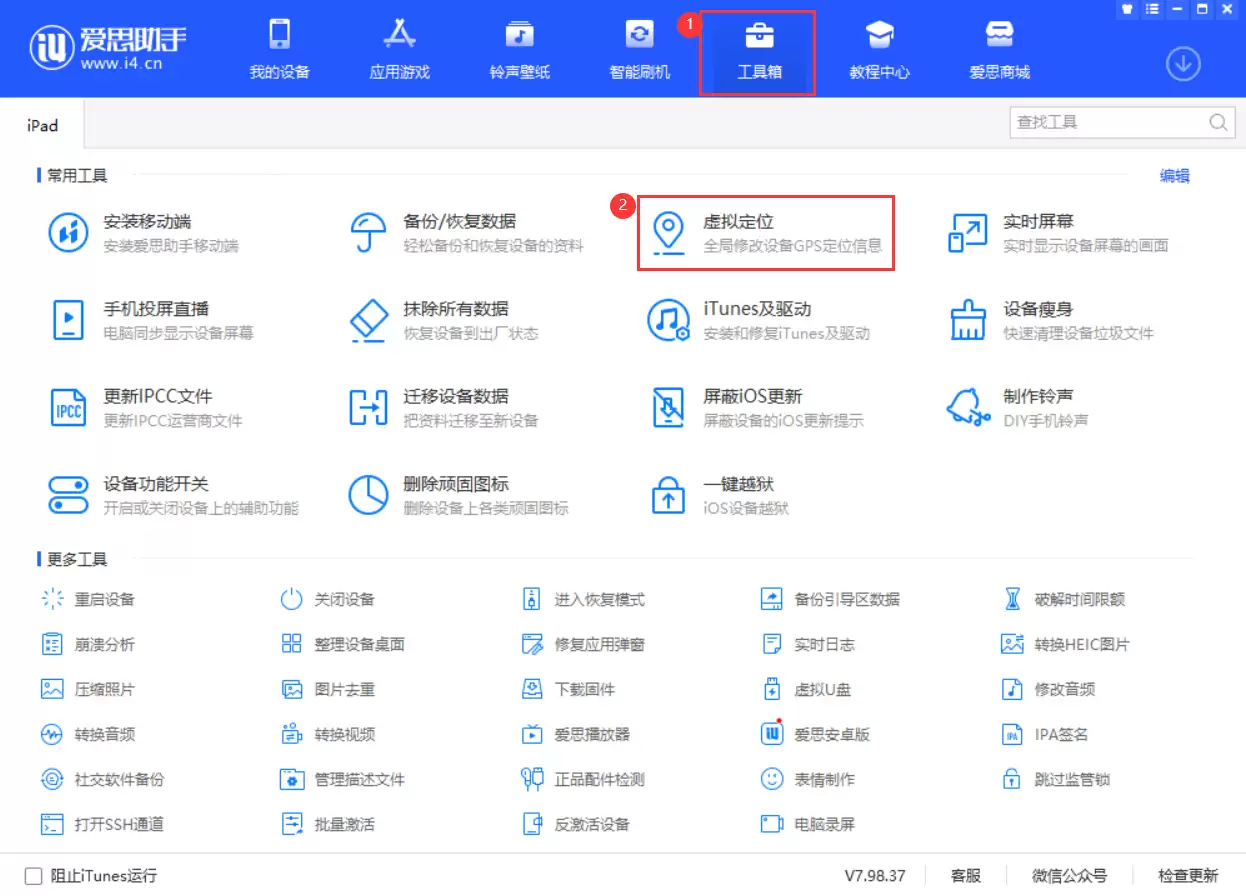1246x896 pixels.
Task: Click the search magnifier icon
Action: click(1218, 122)
